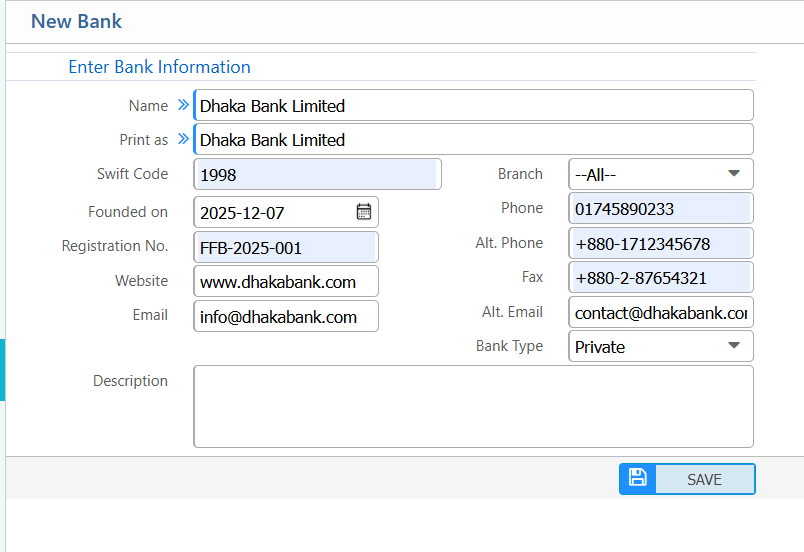804x552 pixels.
Task: Open the Founded on calendar picker icon
Action: coord(364,212)
